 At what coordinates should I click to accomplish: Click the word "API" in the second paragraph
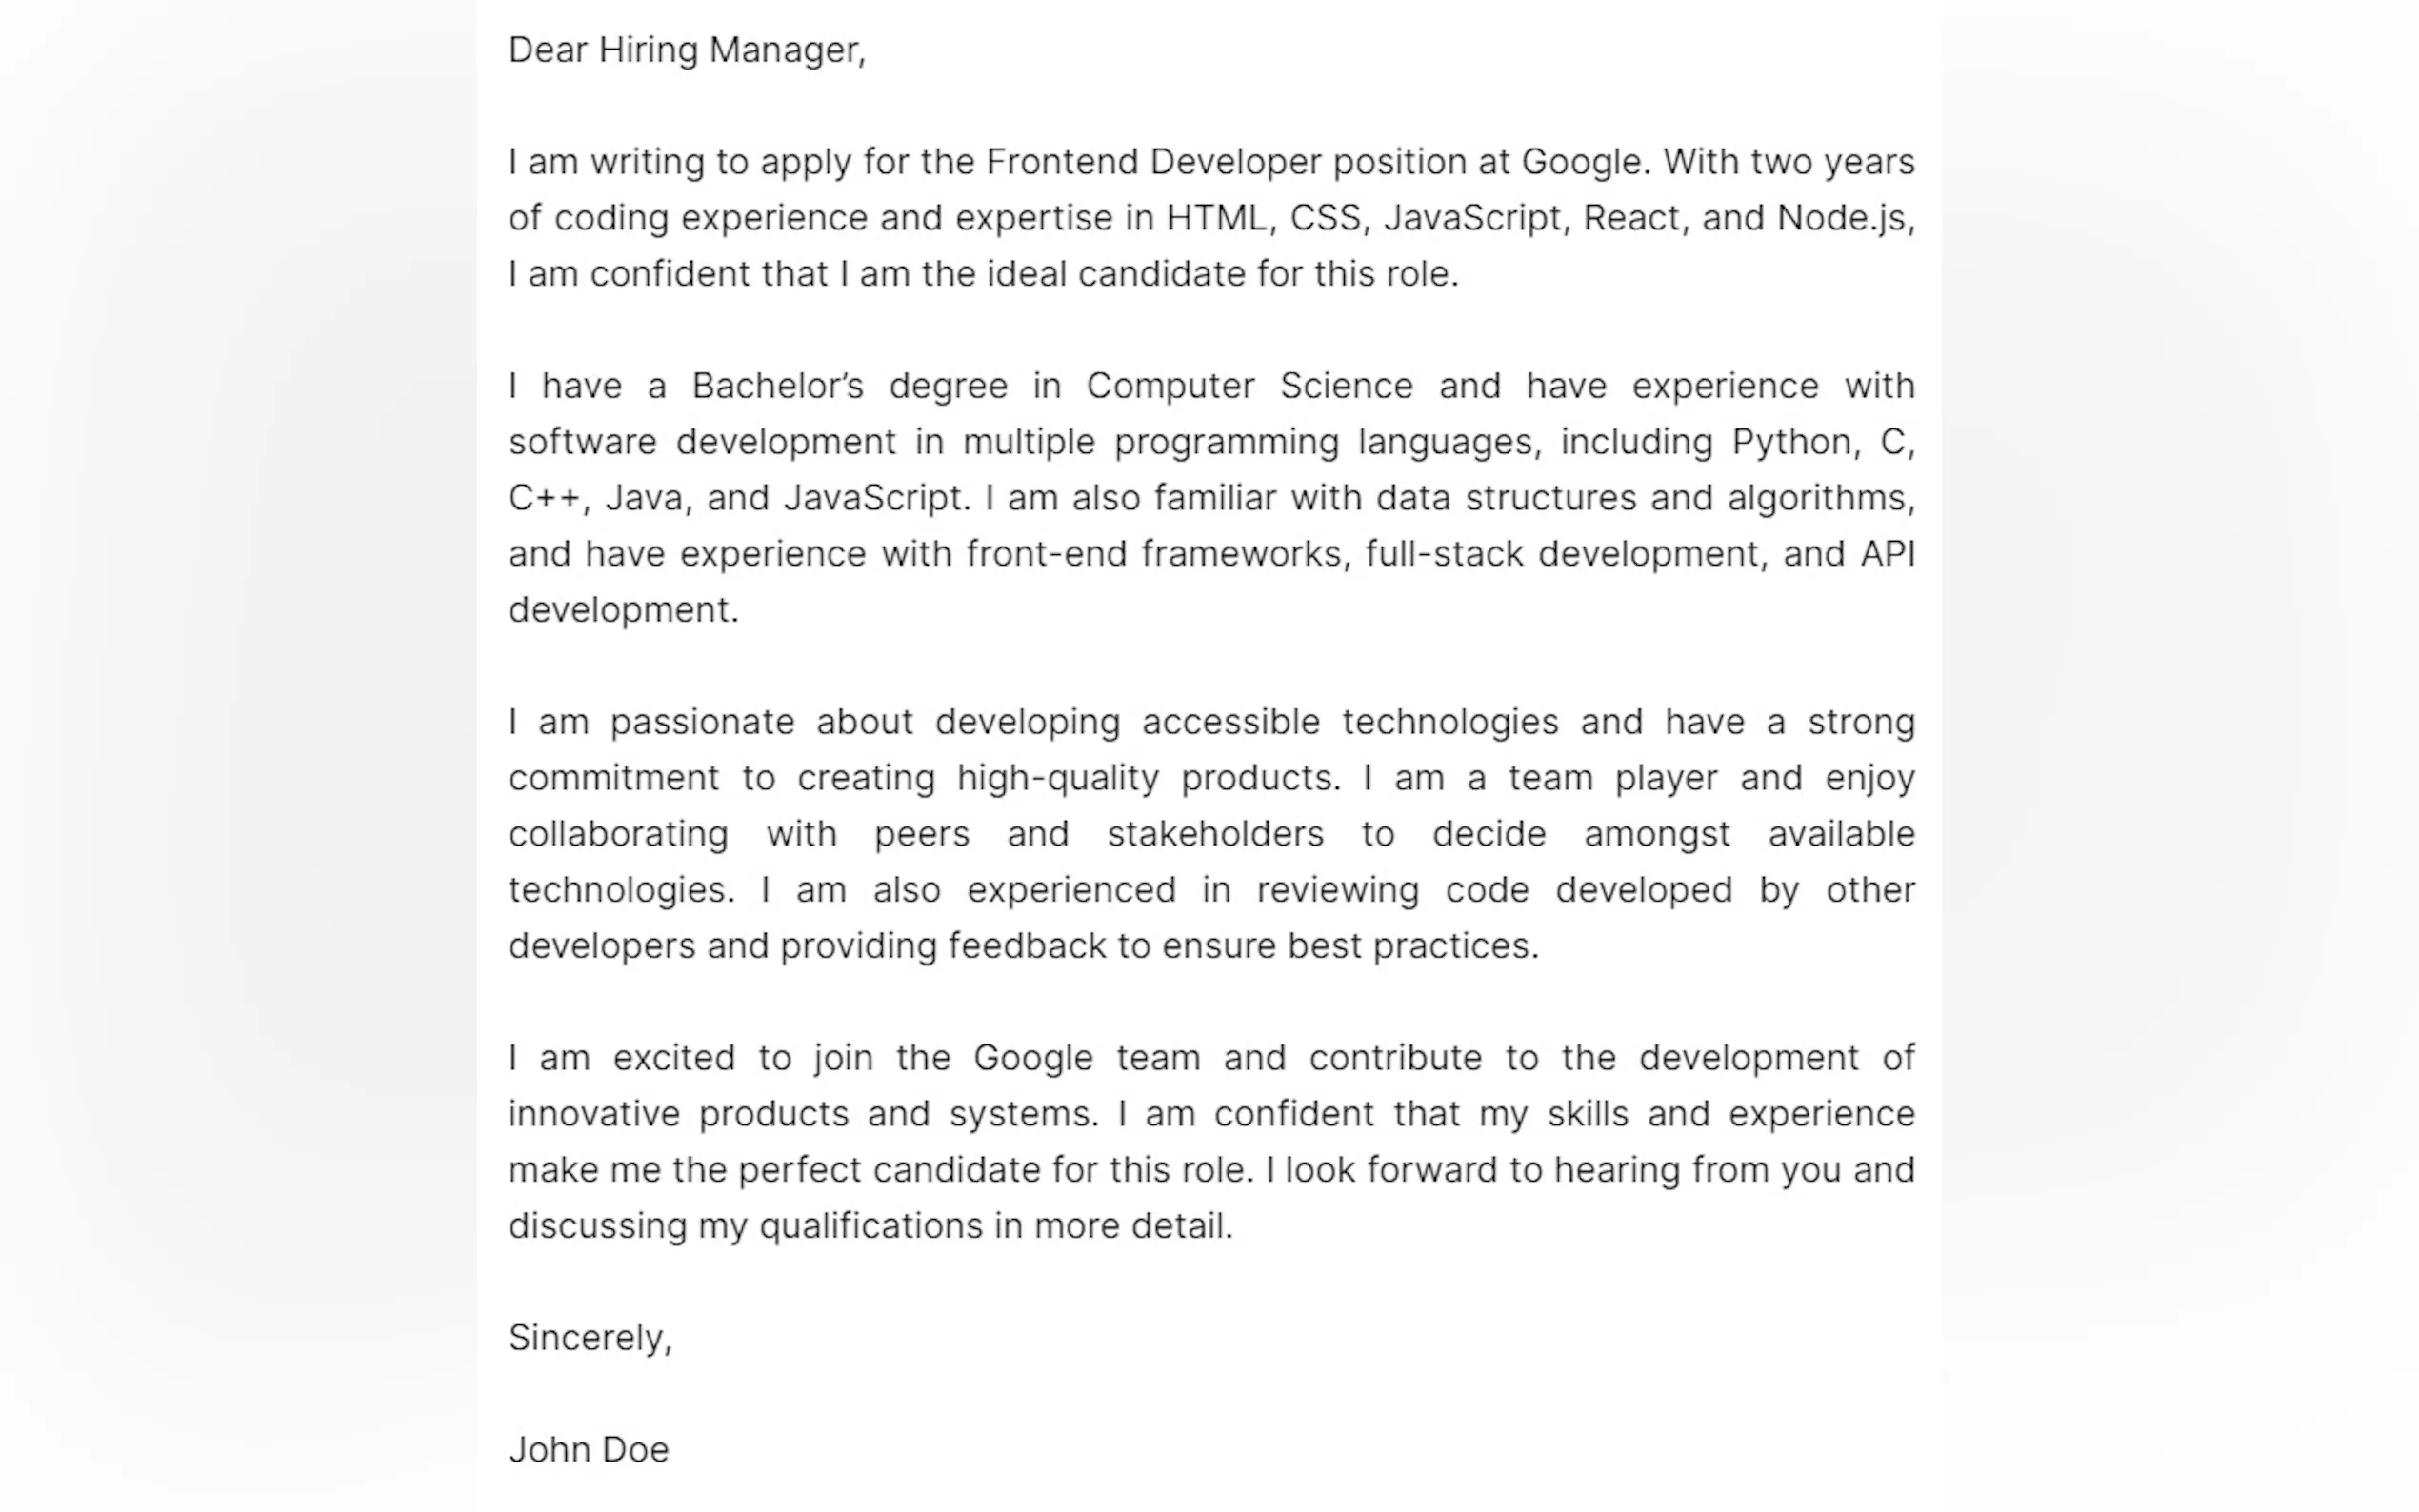coord(1887,554)
